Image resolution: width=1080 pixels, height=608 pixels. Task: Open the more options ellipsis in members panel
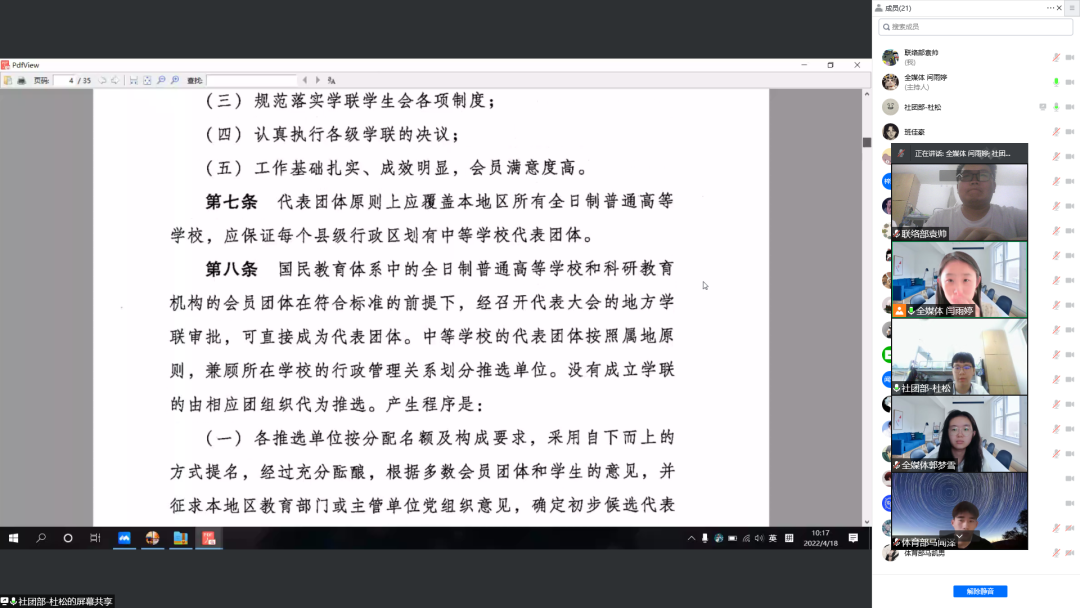click(1050, 8)
